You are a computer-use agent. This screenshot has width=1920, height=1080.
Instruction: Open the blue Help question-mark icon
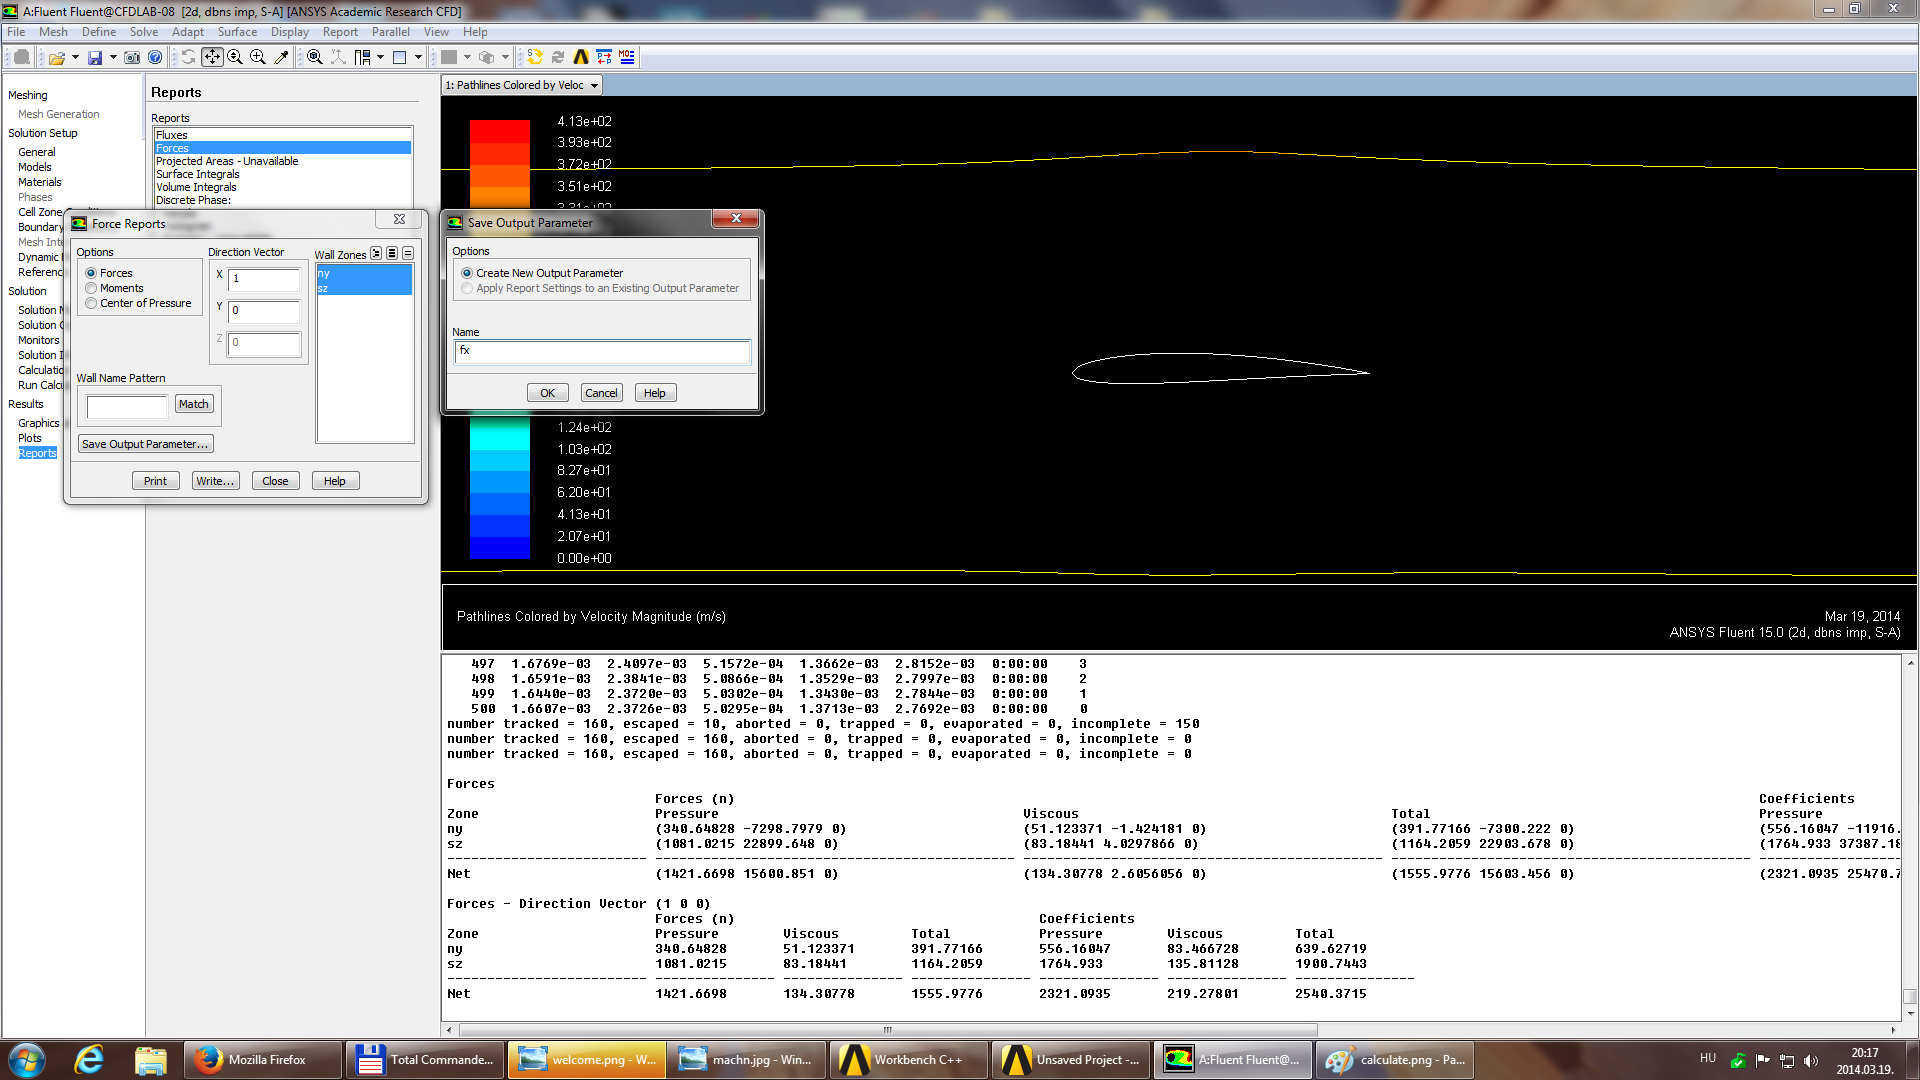(x=155, y=58)
